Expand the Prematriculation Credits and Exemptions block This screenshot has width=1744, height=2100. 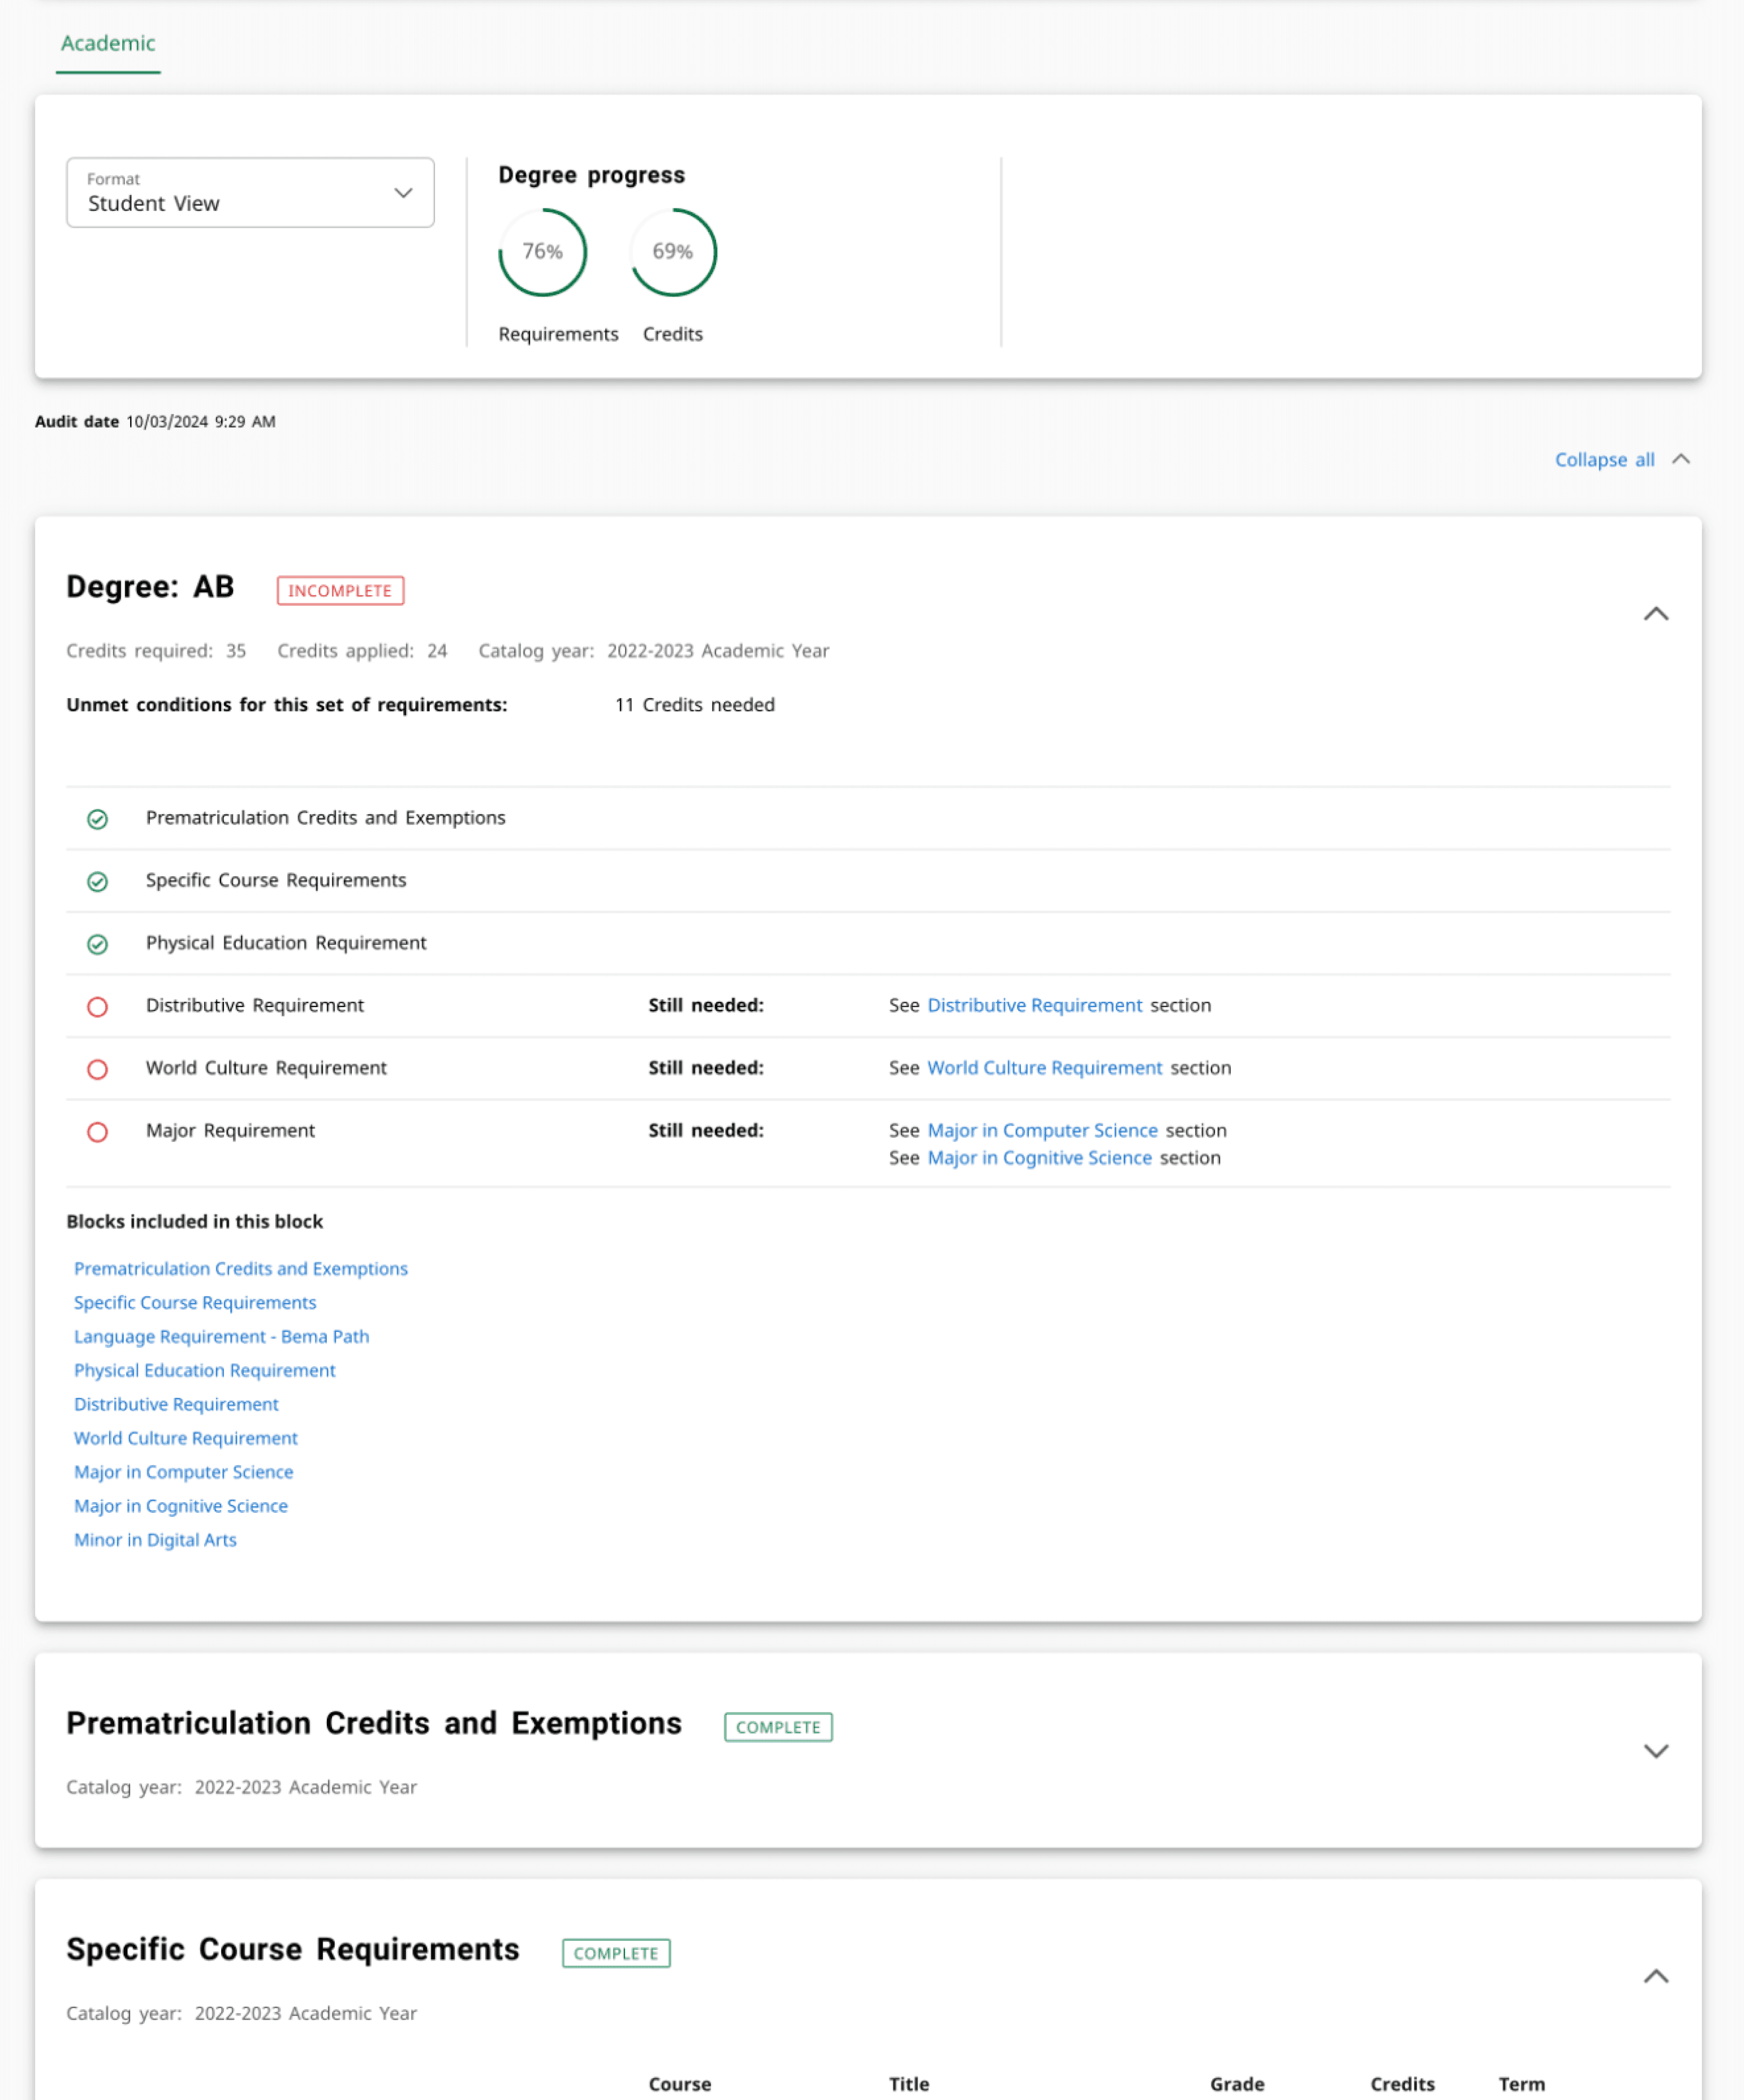(1656, 1751)
